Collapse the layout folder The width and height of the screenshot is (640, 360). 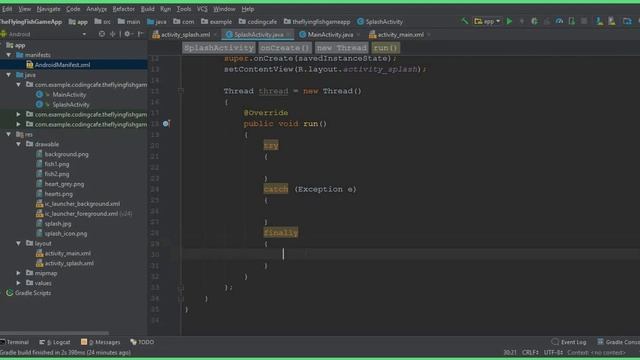[x=18, y=243]
